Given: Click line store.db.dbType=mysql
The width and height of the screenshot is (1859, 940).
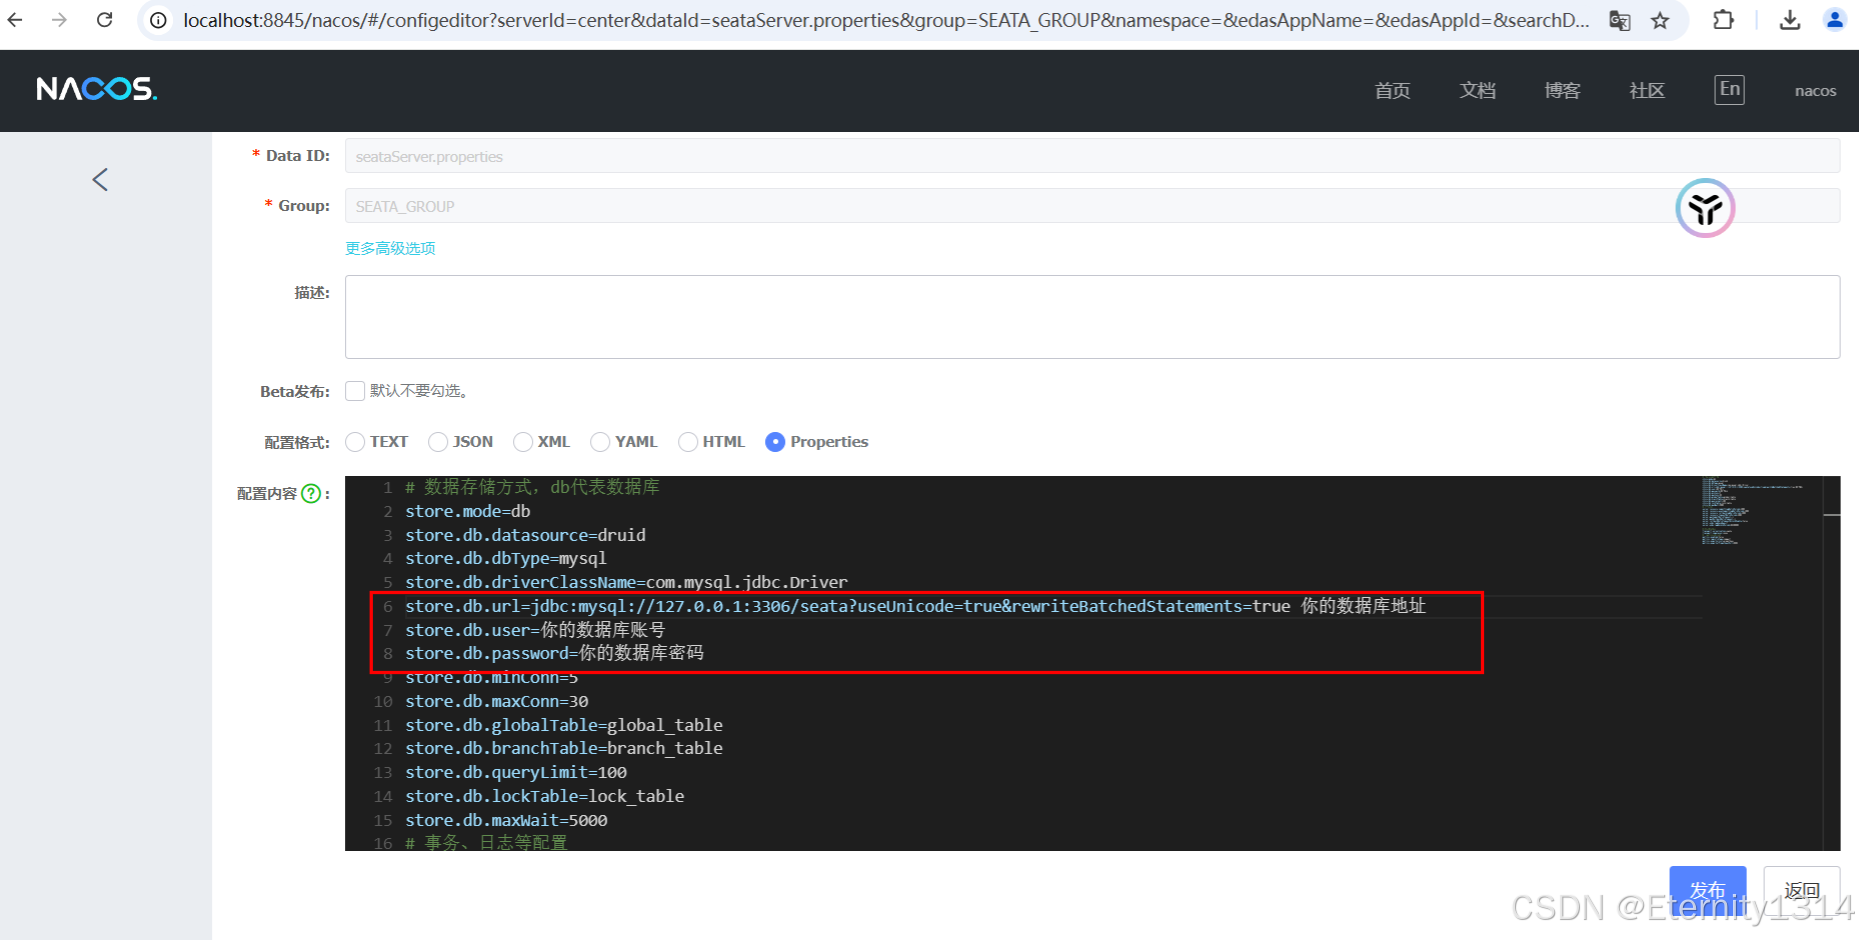Looking at the screenshot, I should click(x=505, y=558).
